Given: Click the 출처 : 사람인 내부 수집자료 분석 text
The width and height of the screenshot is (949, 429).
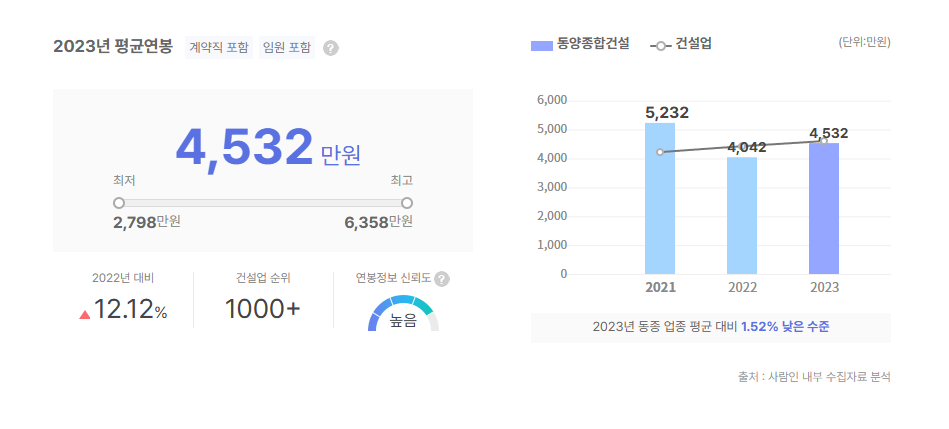Looking at the screenshot, I should click(x=815, y=377).
